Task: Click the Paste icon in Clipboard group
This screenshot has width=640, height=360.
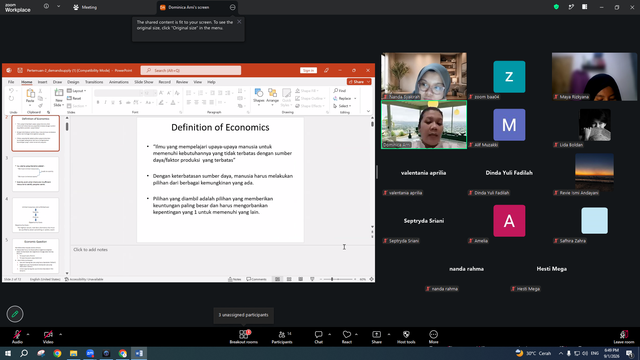Action: point(30,93)
